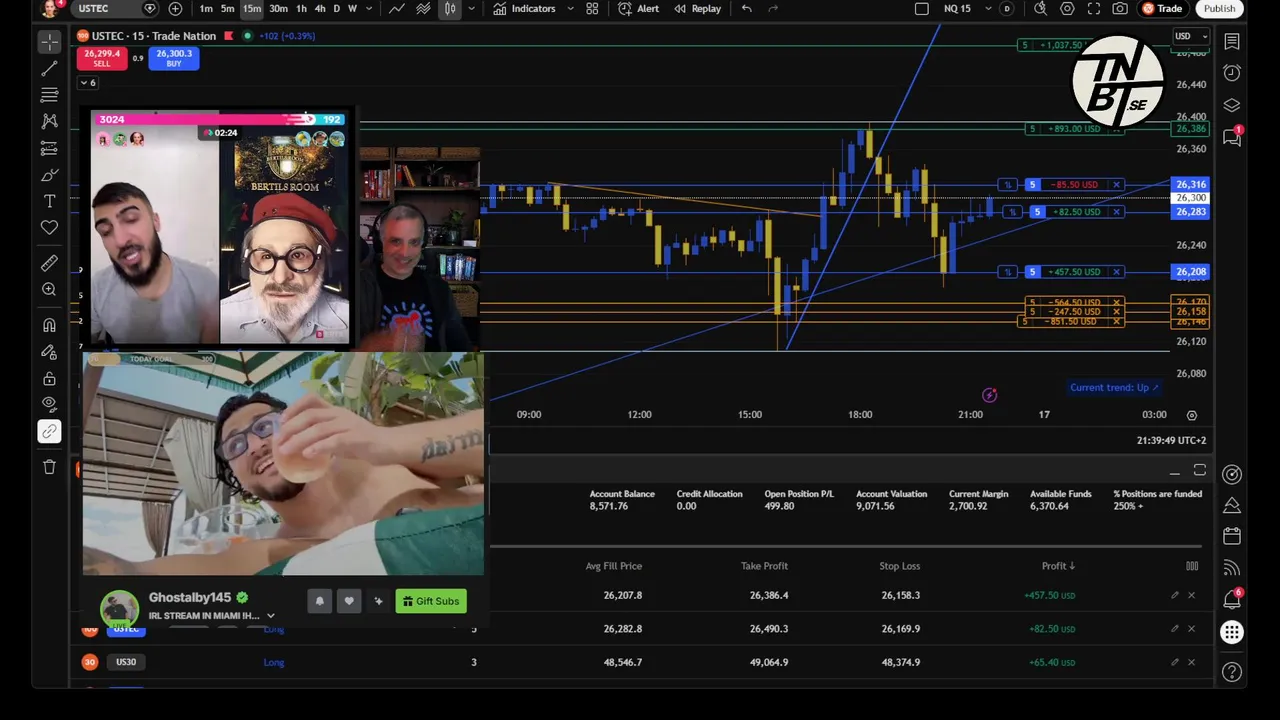Switch to the 5m timeframe
This screenshot has height=720, width=1280.
[228, 9]
